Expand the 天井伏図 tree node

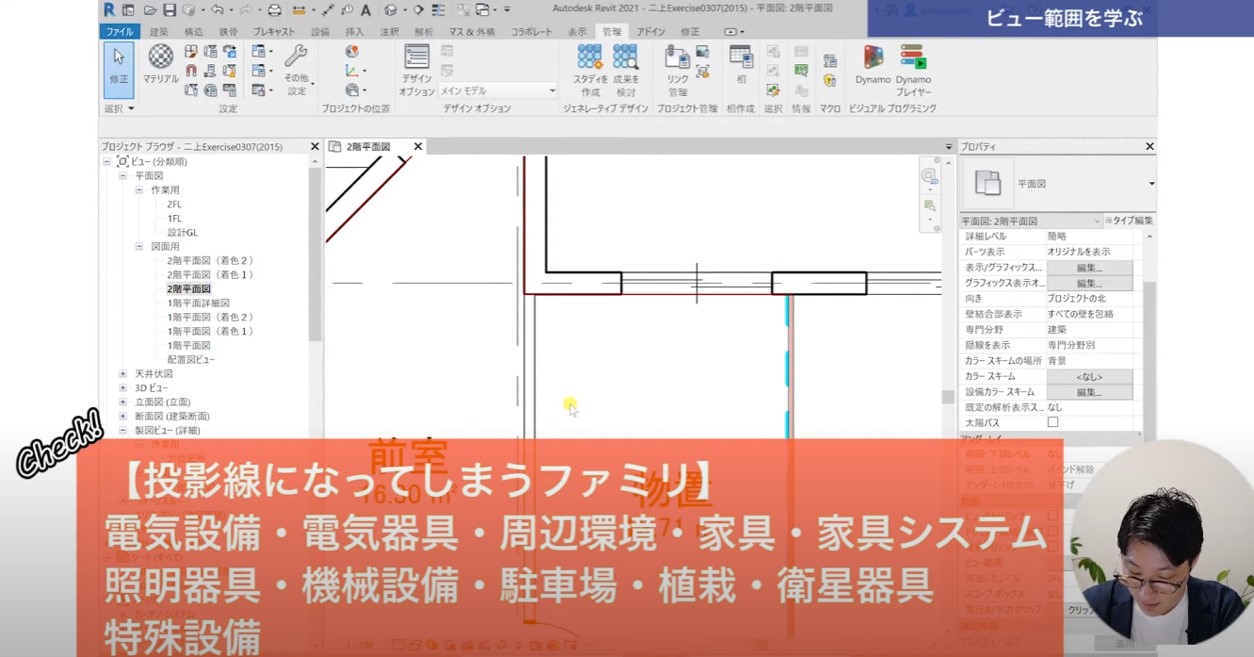click(123, 374)
